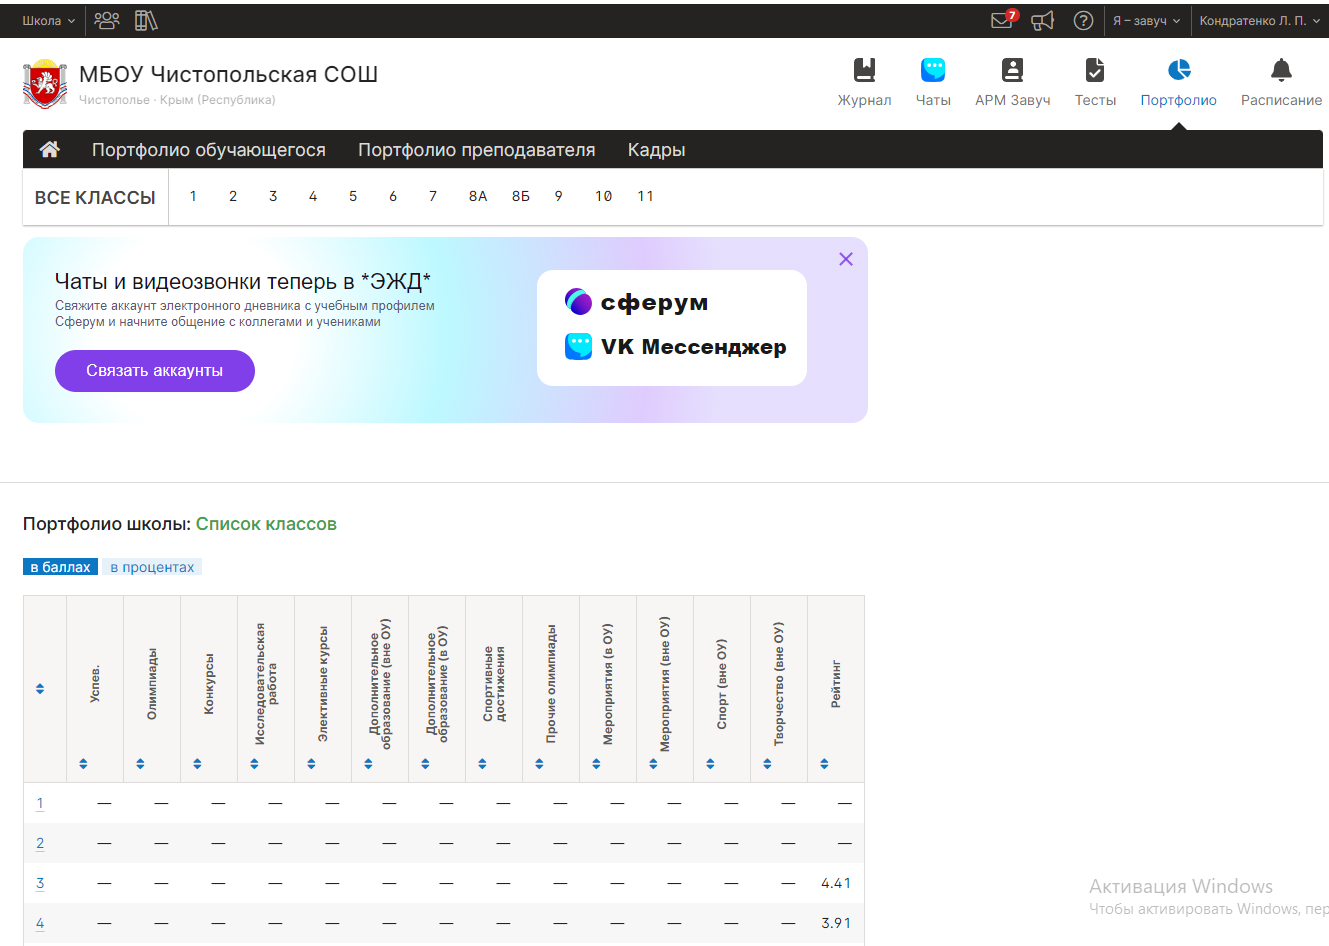Click the megaphone announcements icon
This screenshot has width=1329, height=946.
tap(1043, 21)
